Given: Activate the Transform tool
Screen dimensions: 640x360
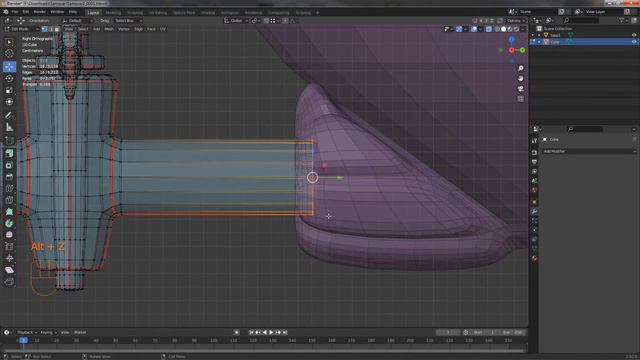Looking at the screenshot, I should 9,102.
